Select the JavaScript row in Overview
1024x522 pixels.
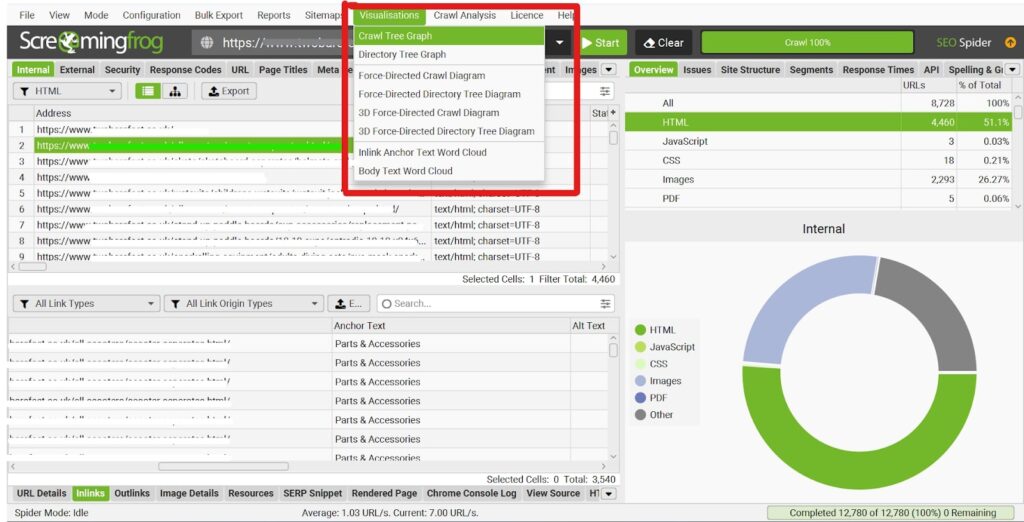(x=818, y=142)
